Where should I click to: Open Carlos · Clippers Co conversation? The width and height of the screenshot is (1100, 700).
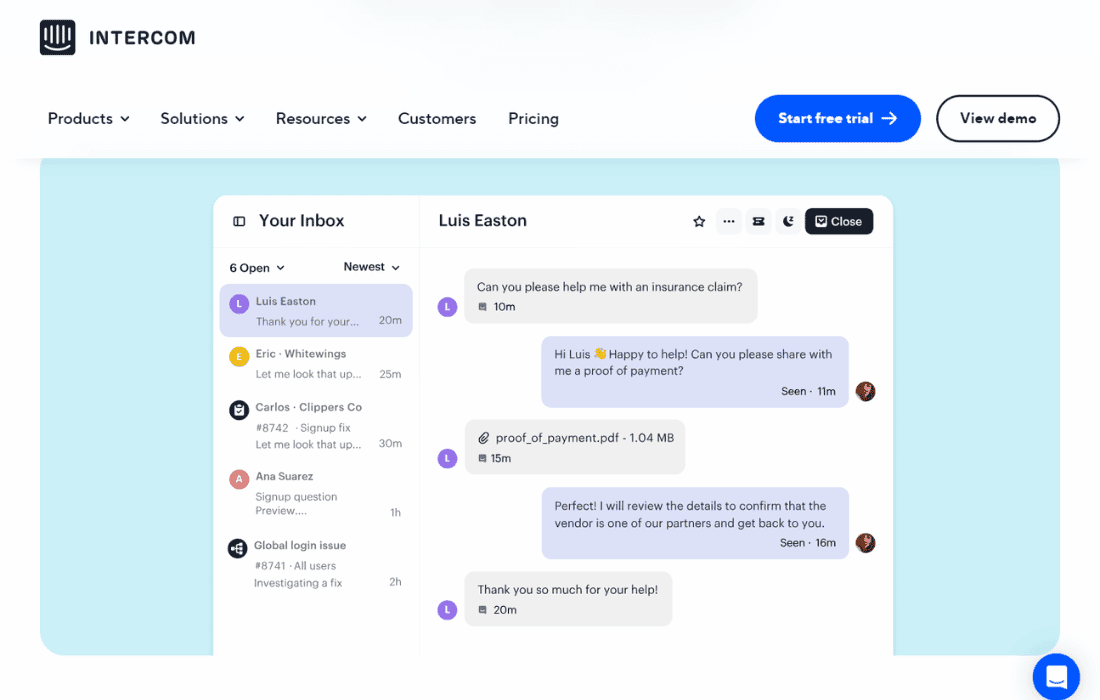316,425
